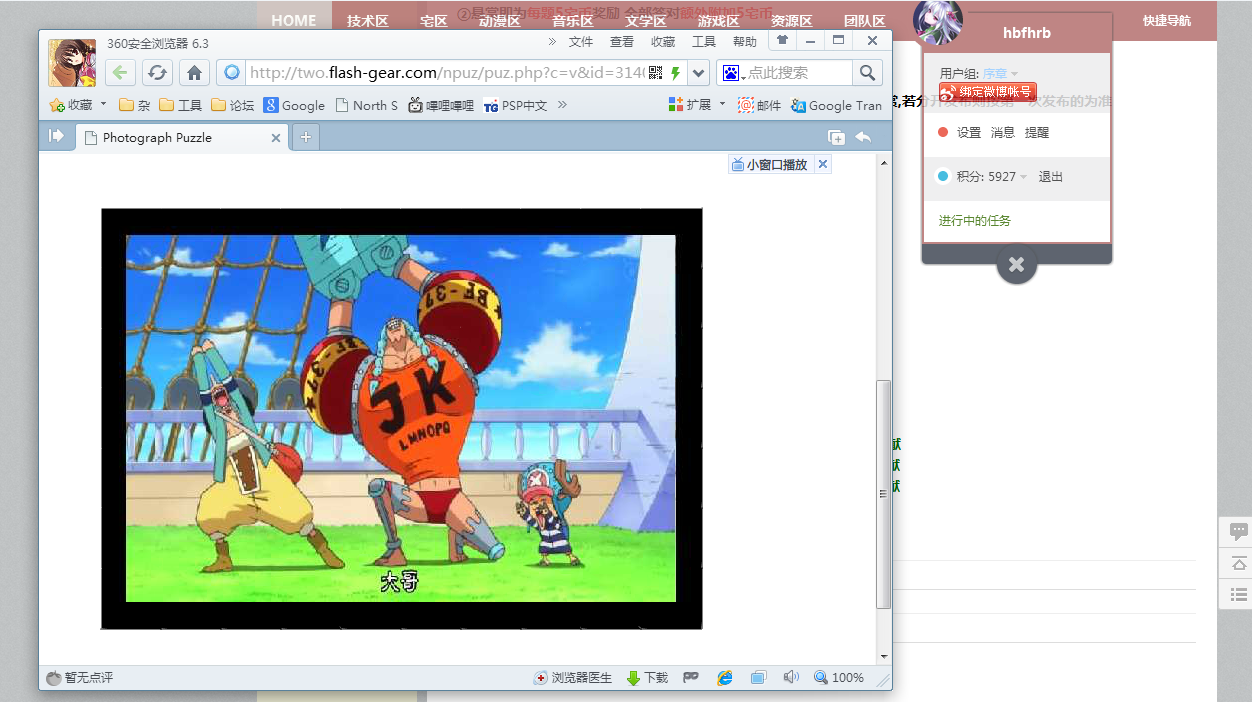Open the 进行中的任务 link
This screenshot has width=1252, height=702.
(974, 221)
